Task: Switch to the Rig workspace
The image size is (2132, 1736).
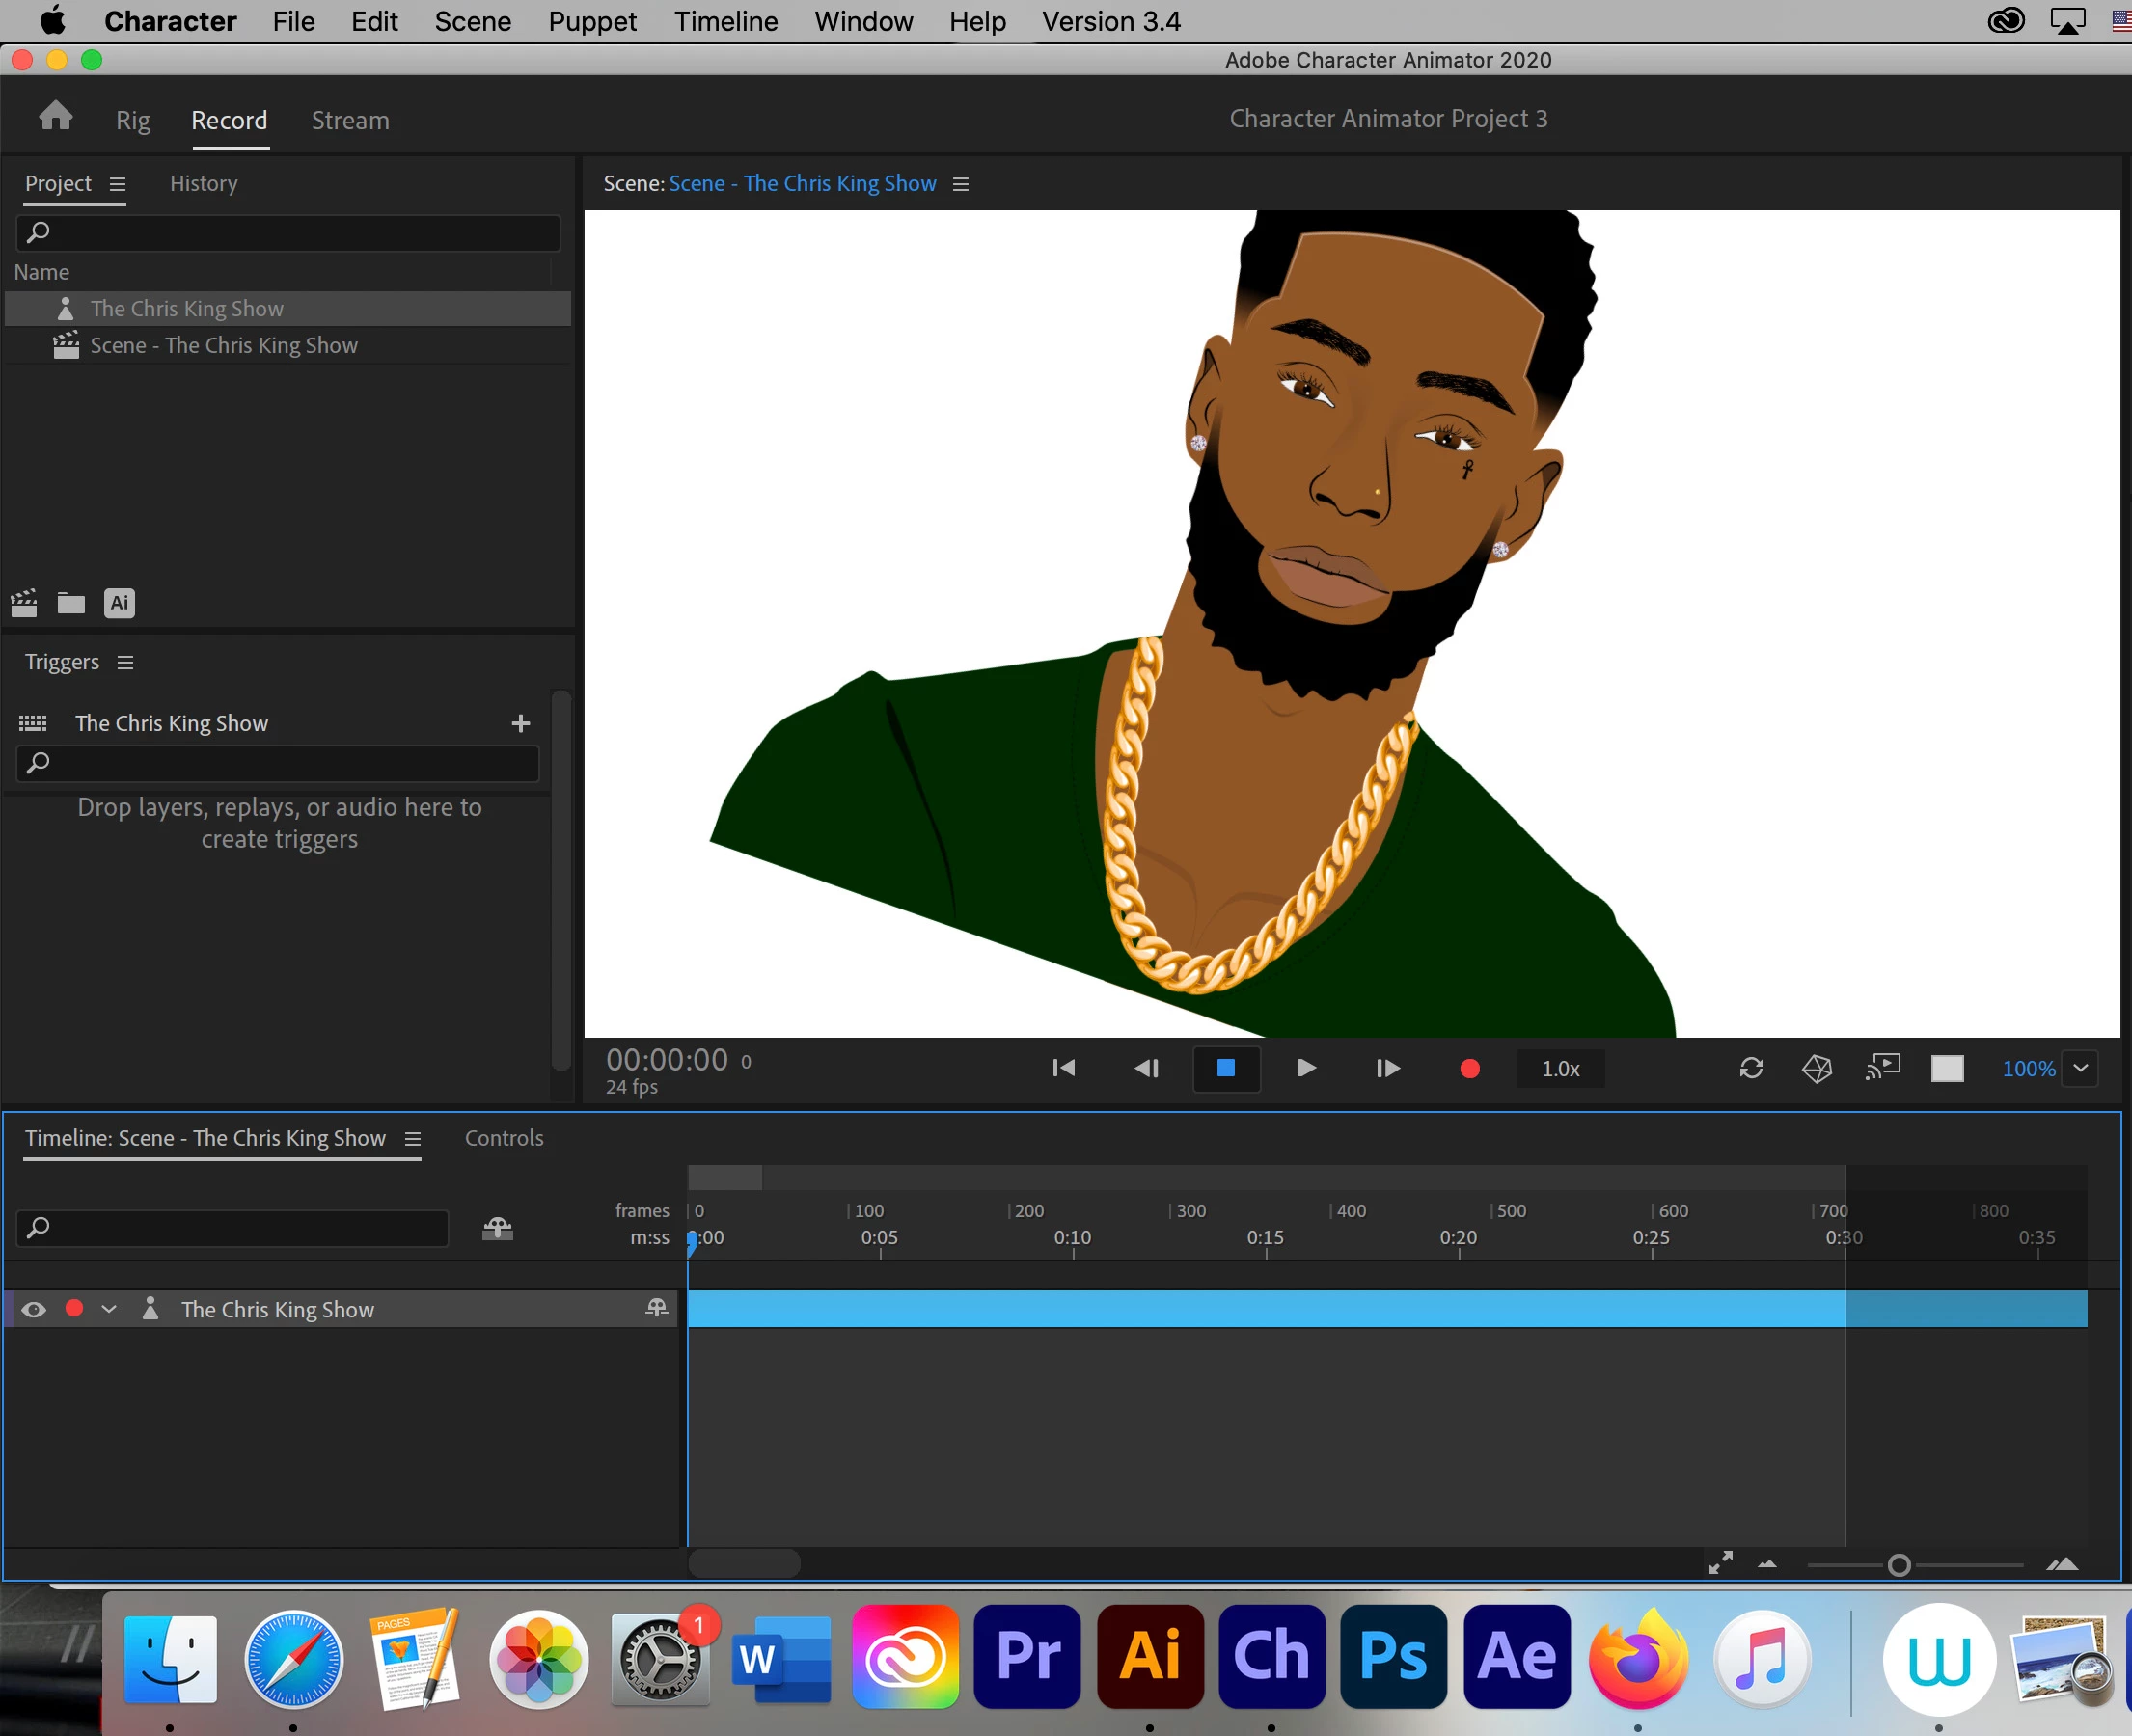Action: (133, 120)
